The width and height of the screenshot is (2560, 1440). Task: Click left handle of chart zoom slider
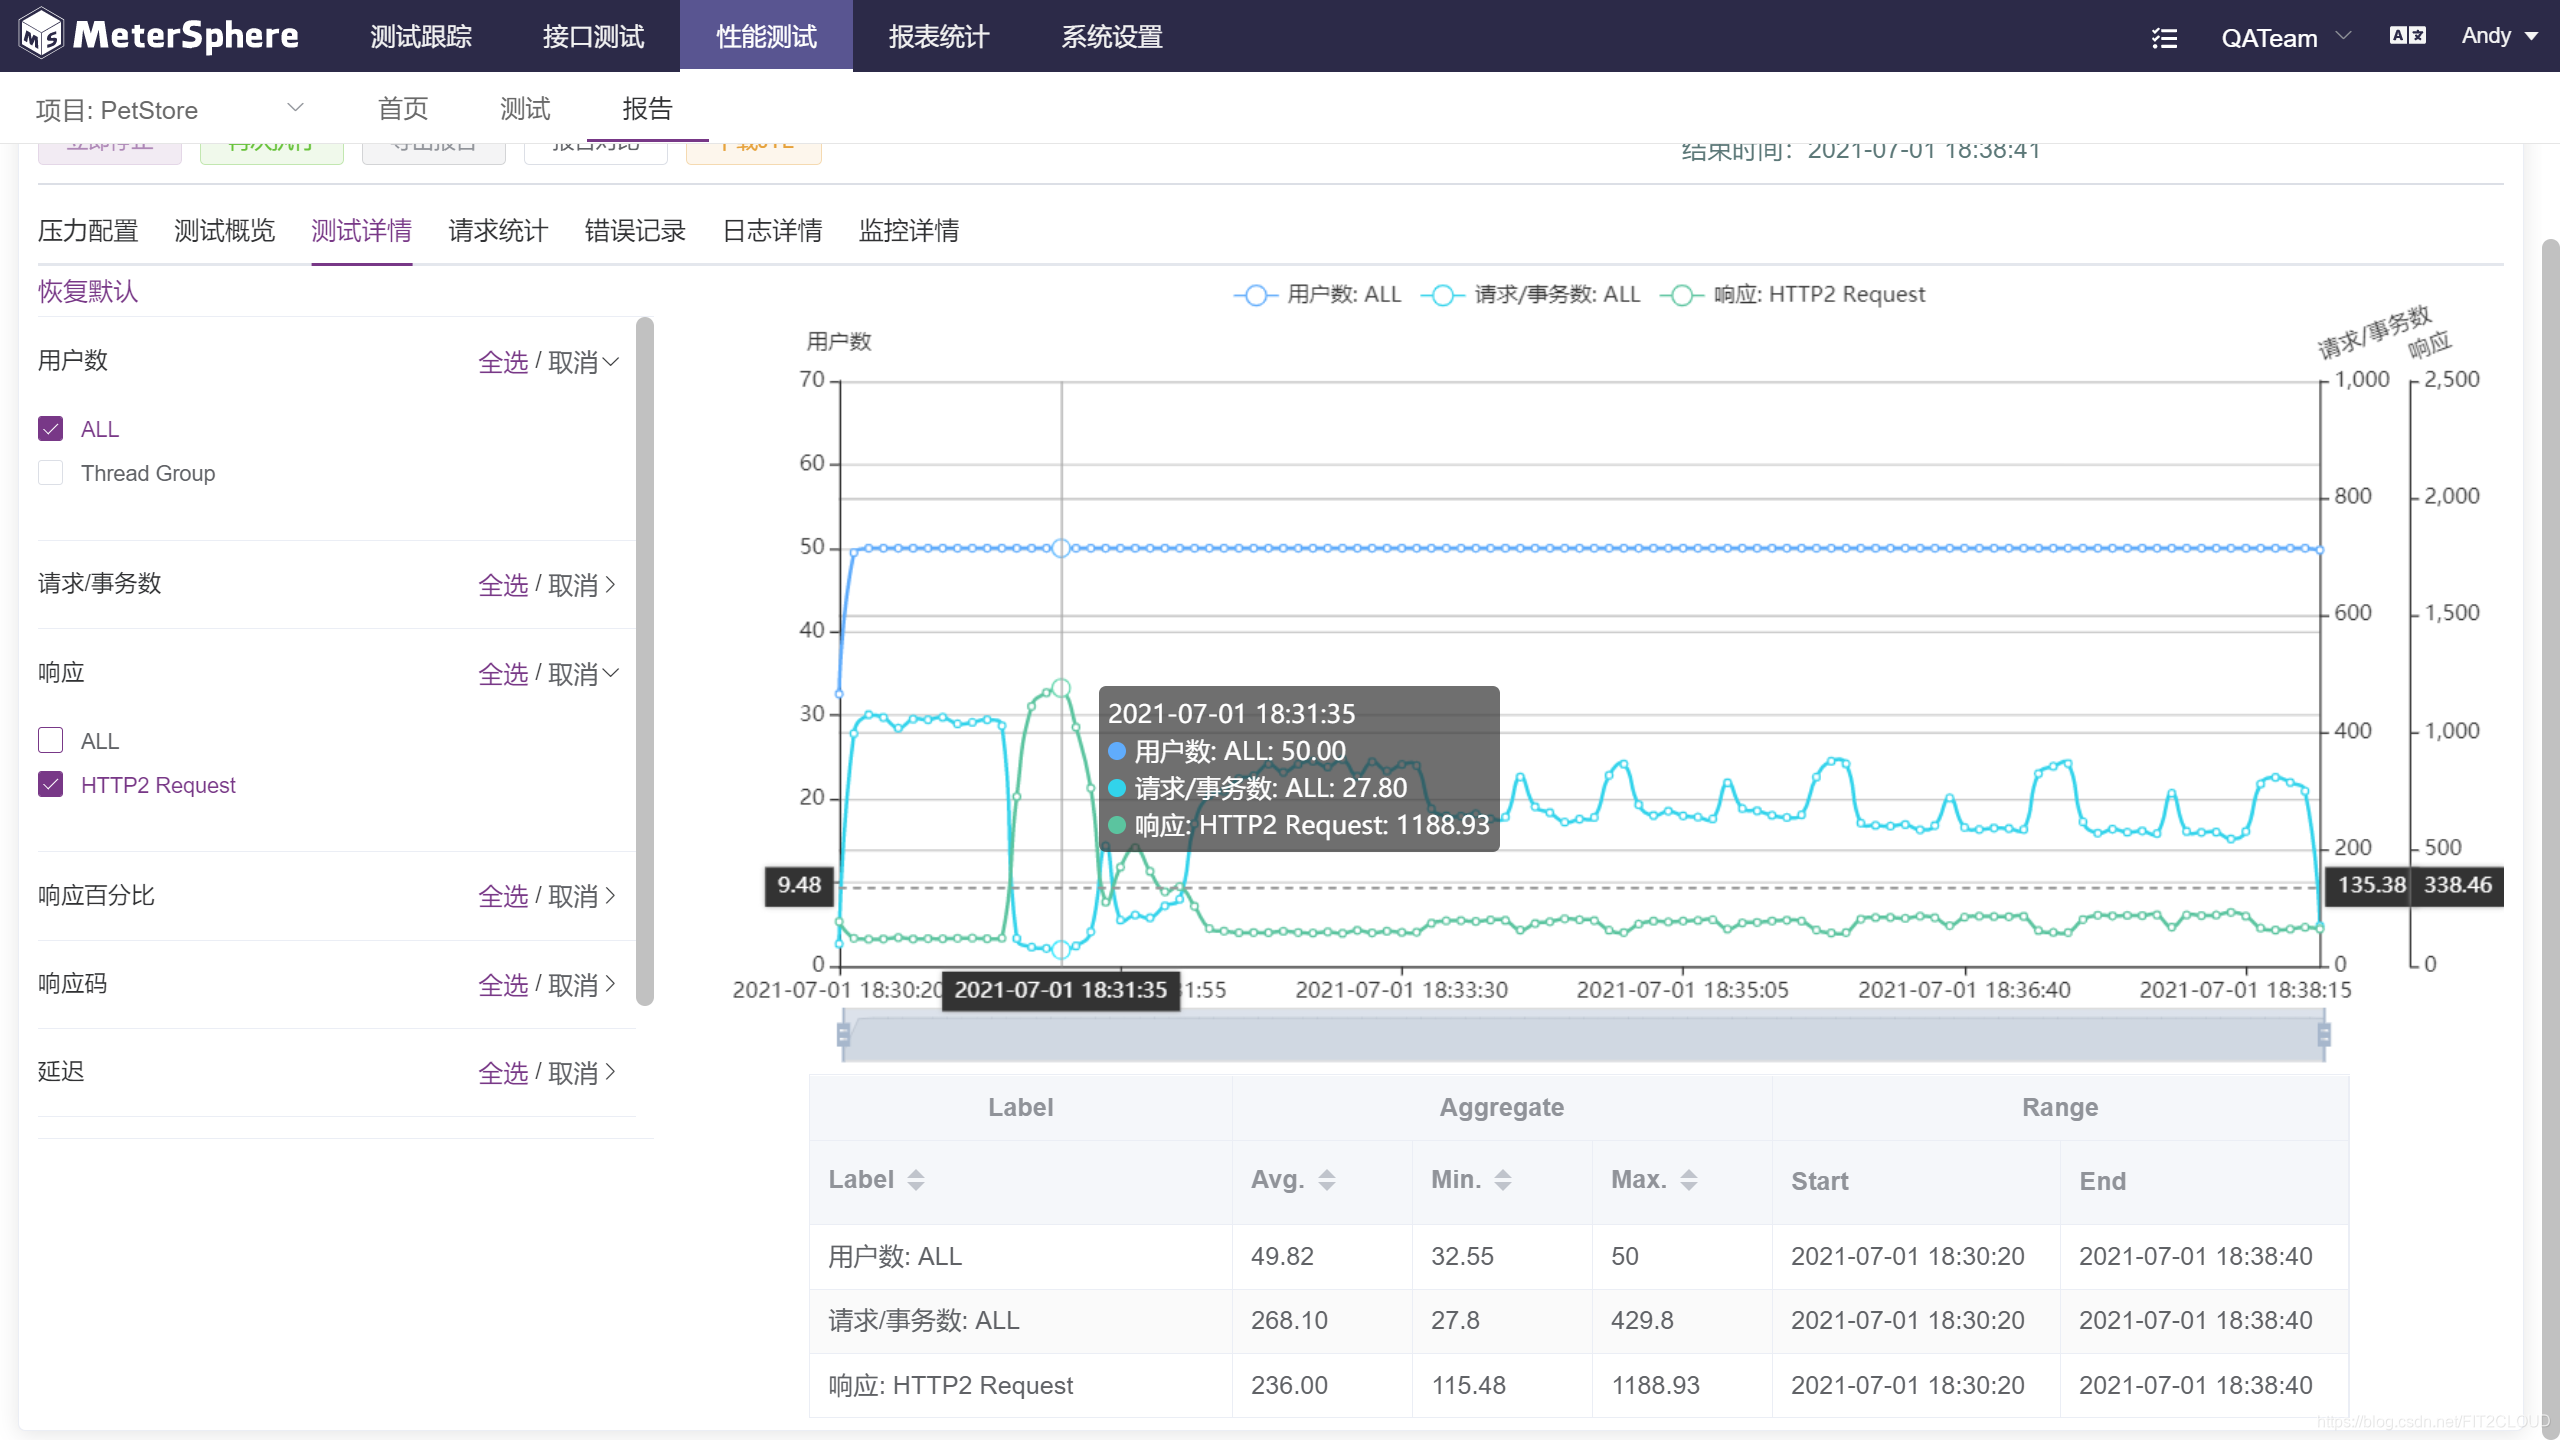coord(843,1034)
